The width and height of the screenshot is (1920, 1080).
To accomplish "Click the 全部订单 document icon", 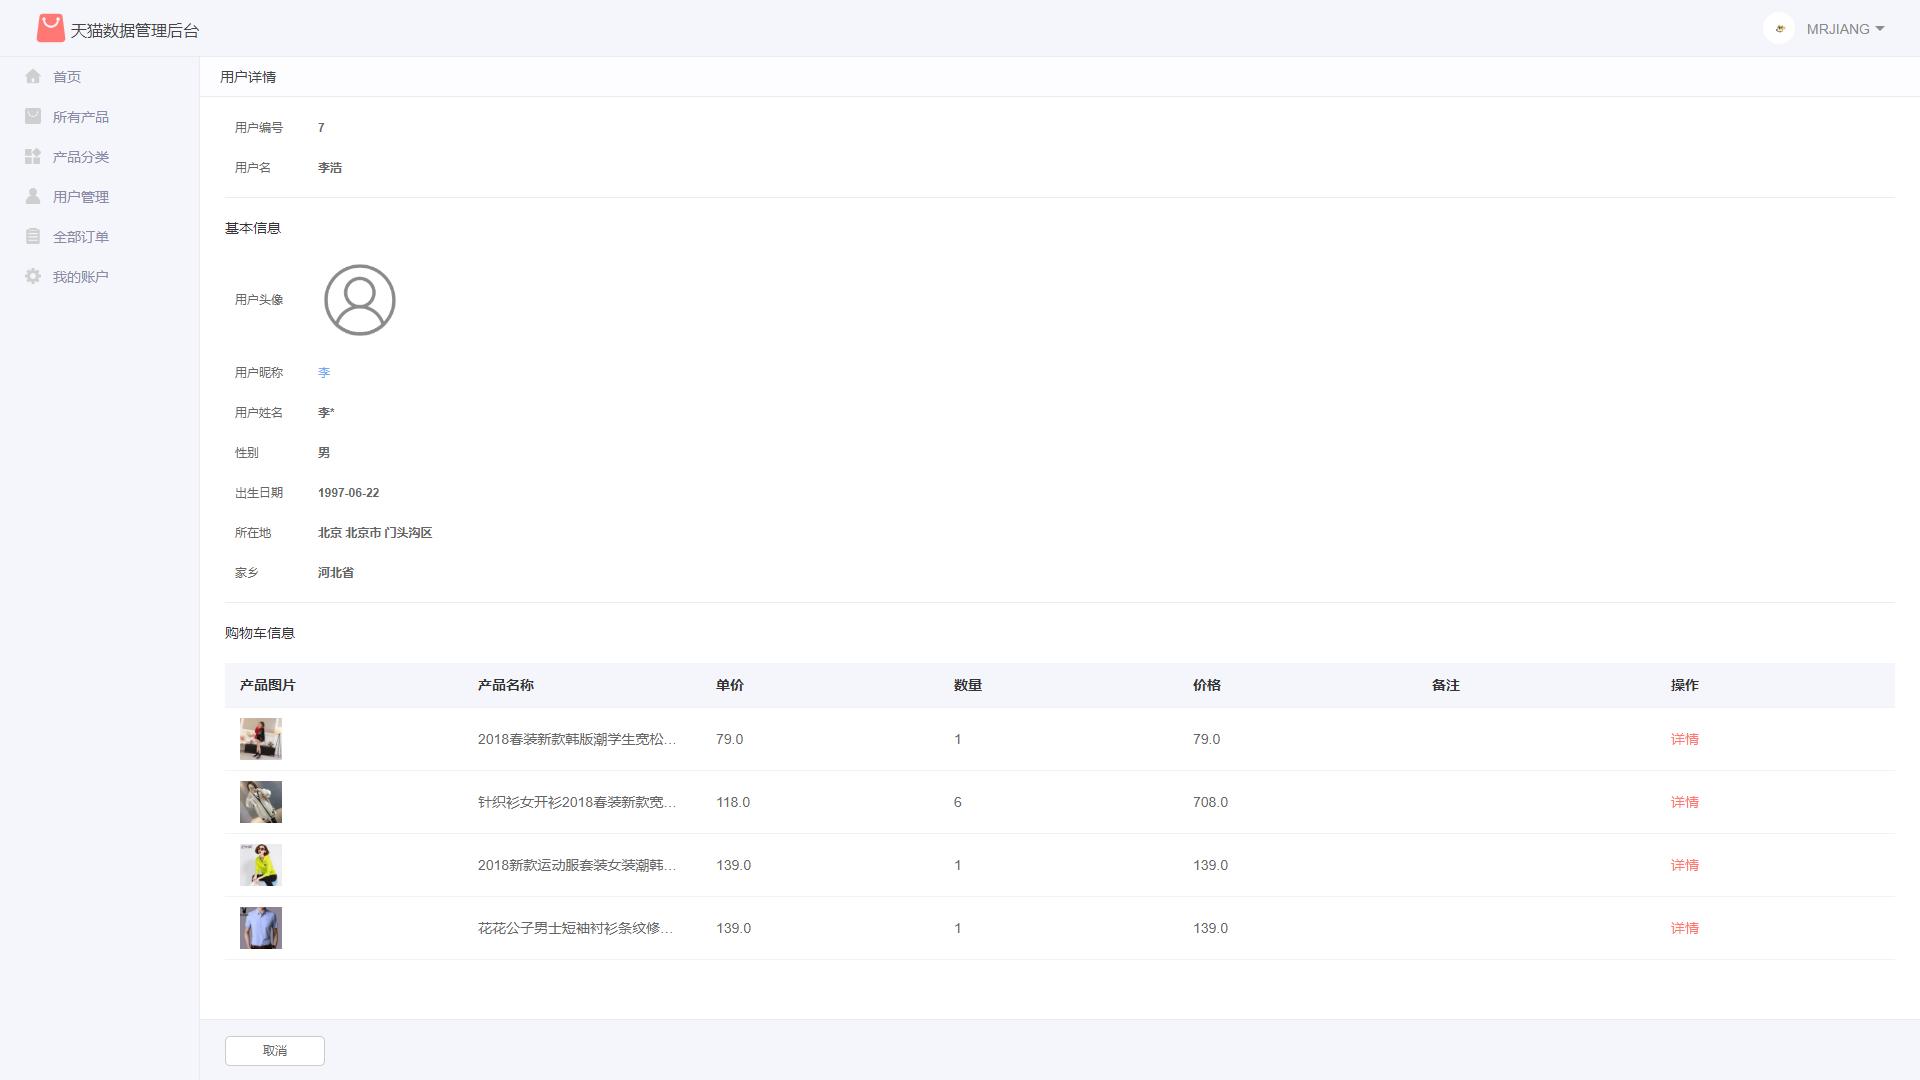I will point(33,236).
